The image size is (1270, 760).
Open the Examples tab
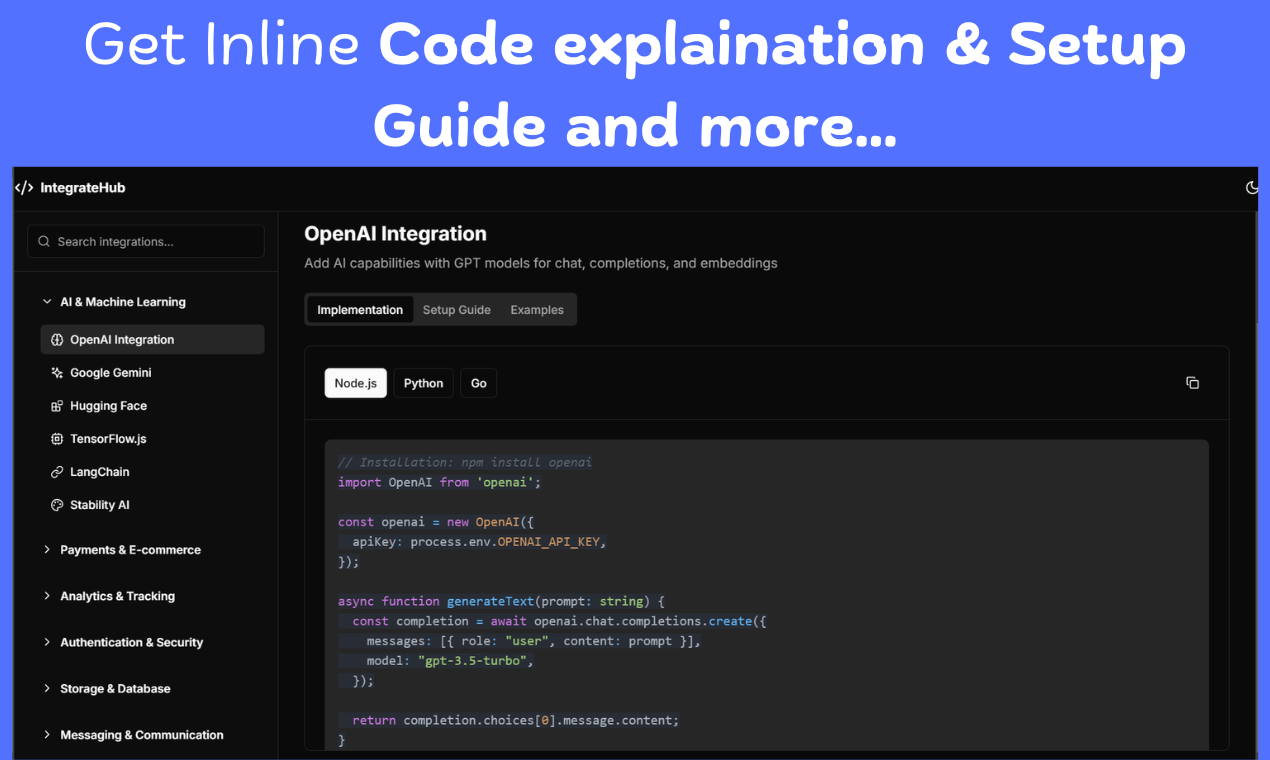537,310
